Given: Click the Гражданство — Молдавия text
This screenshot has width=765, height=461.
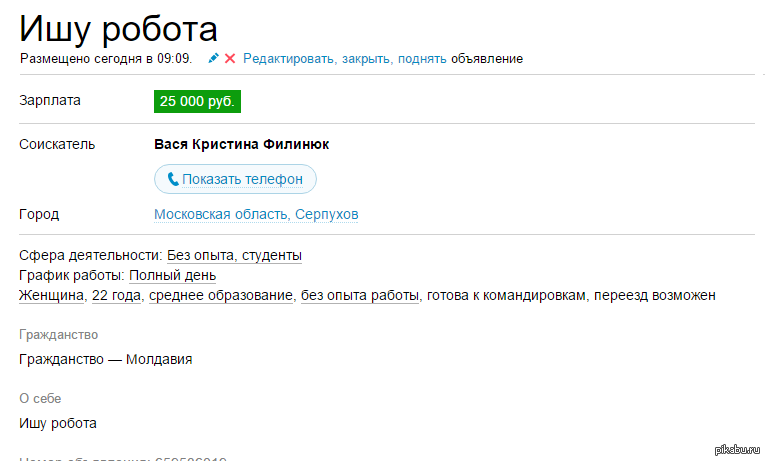Looking at the screenshot, I should pyautogui.click(x=105, y=359).
